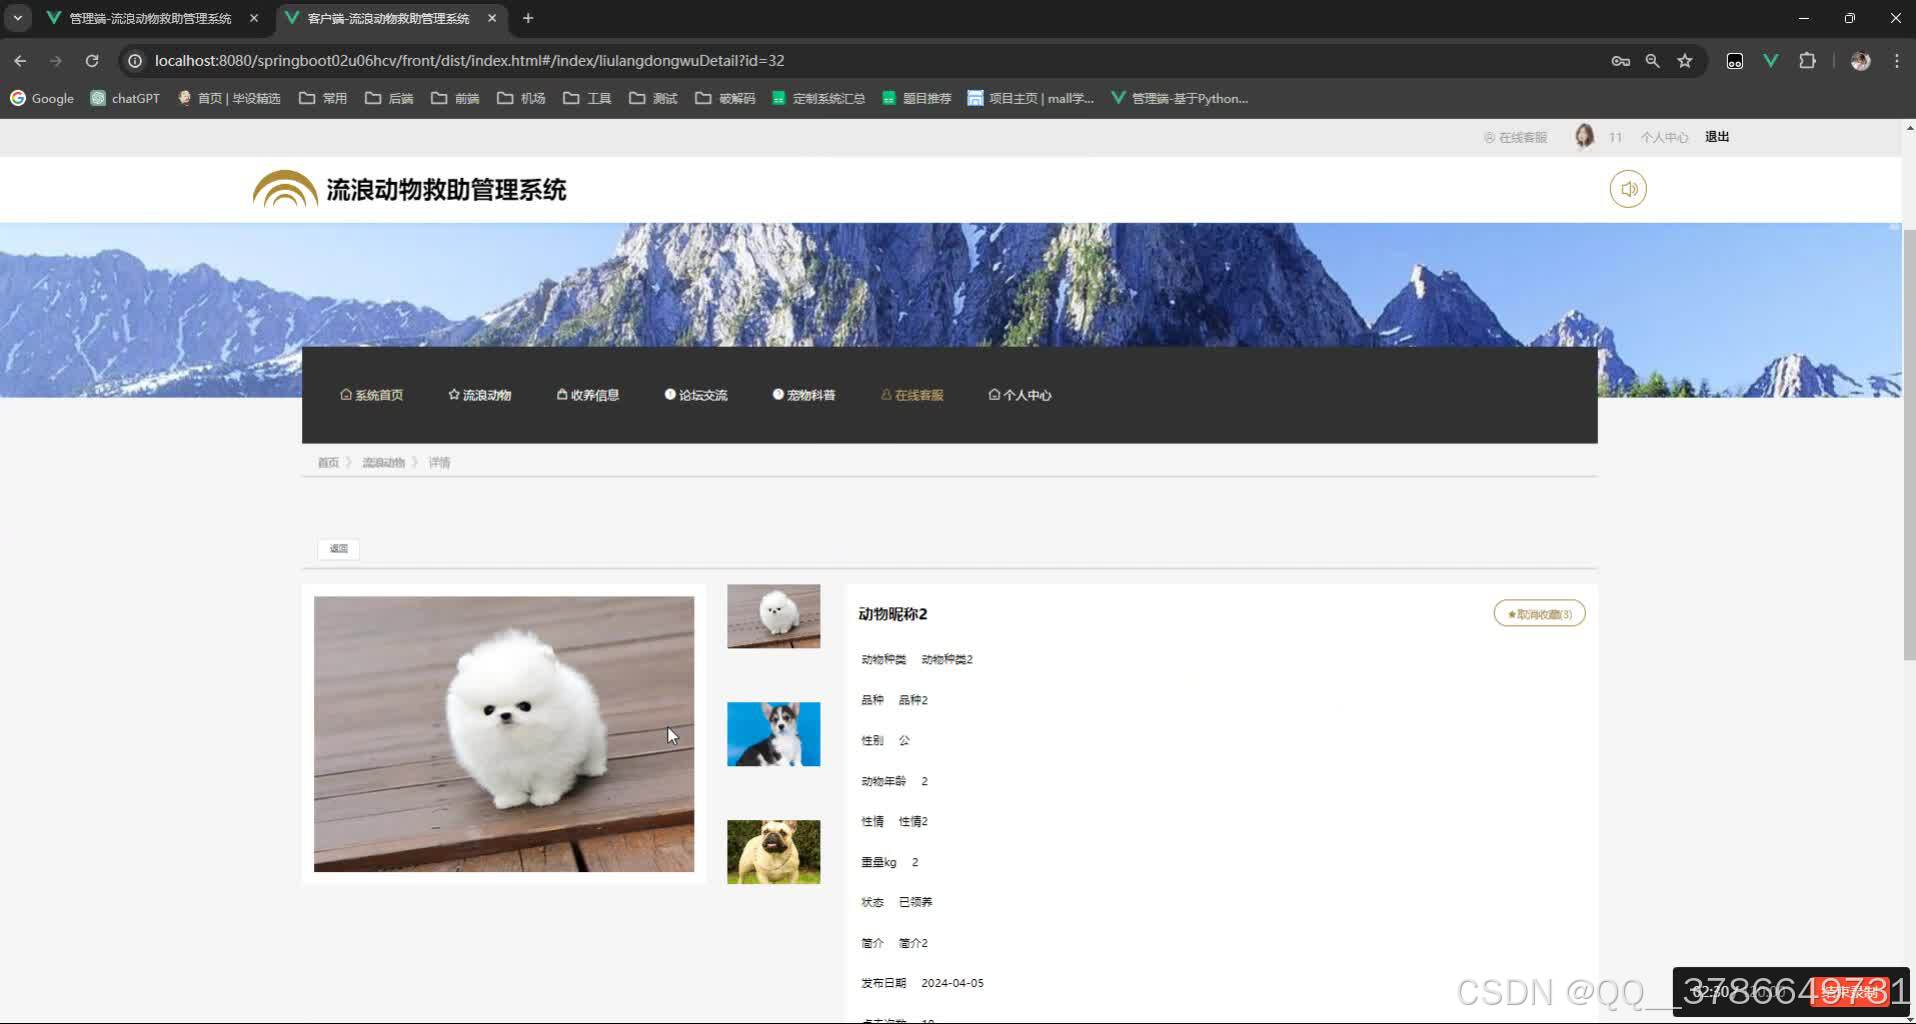Open 测试 bookmark folder
The height and width of the screenshot is (1024, 1916).
click(x=653, y=98)
